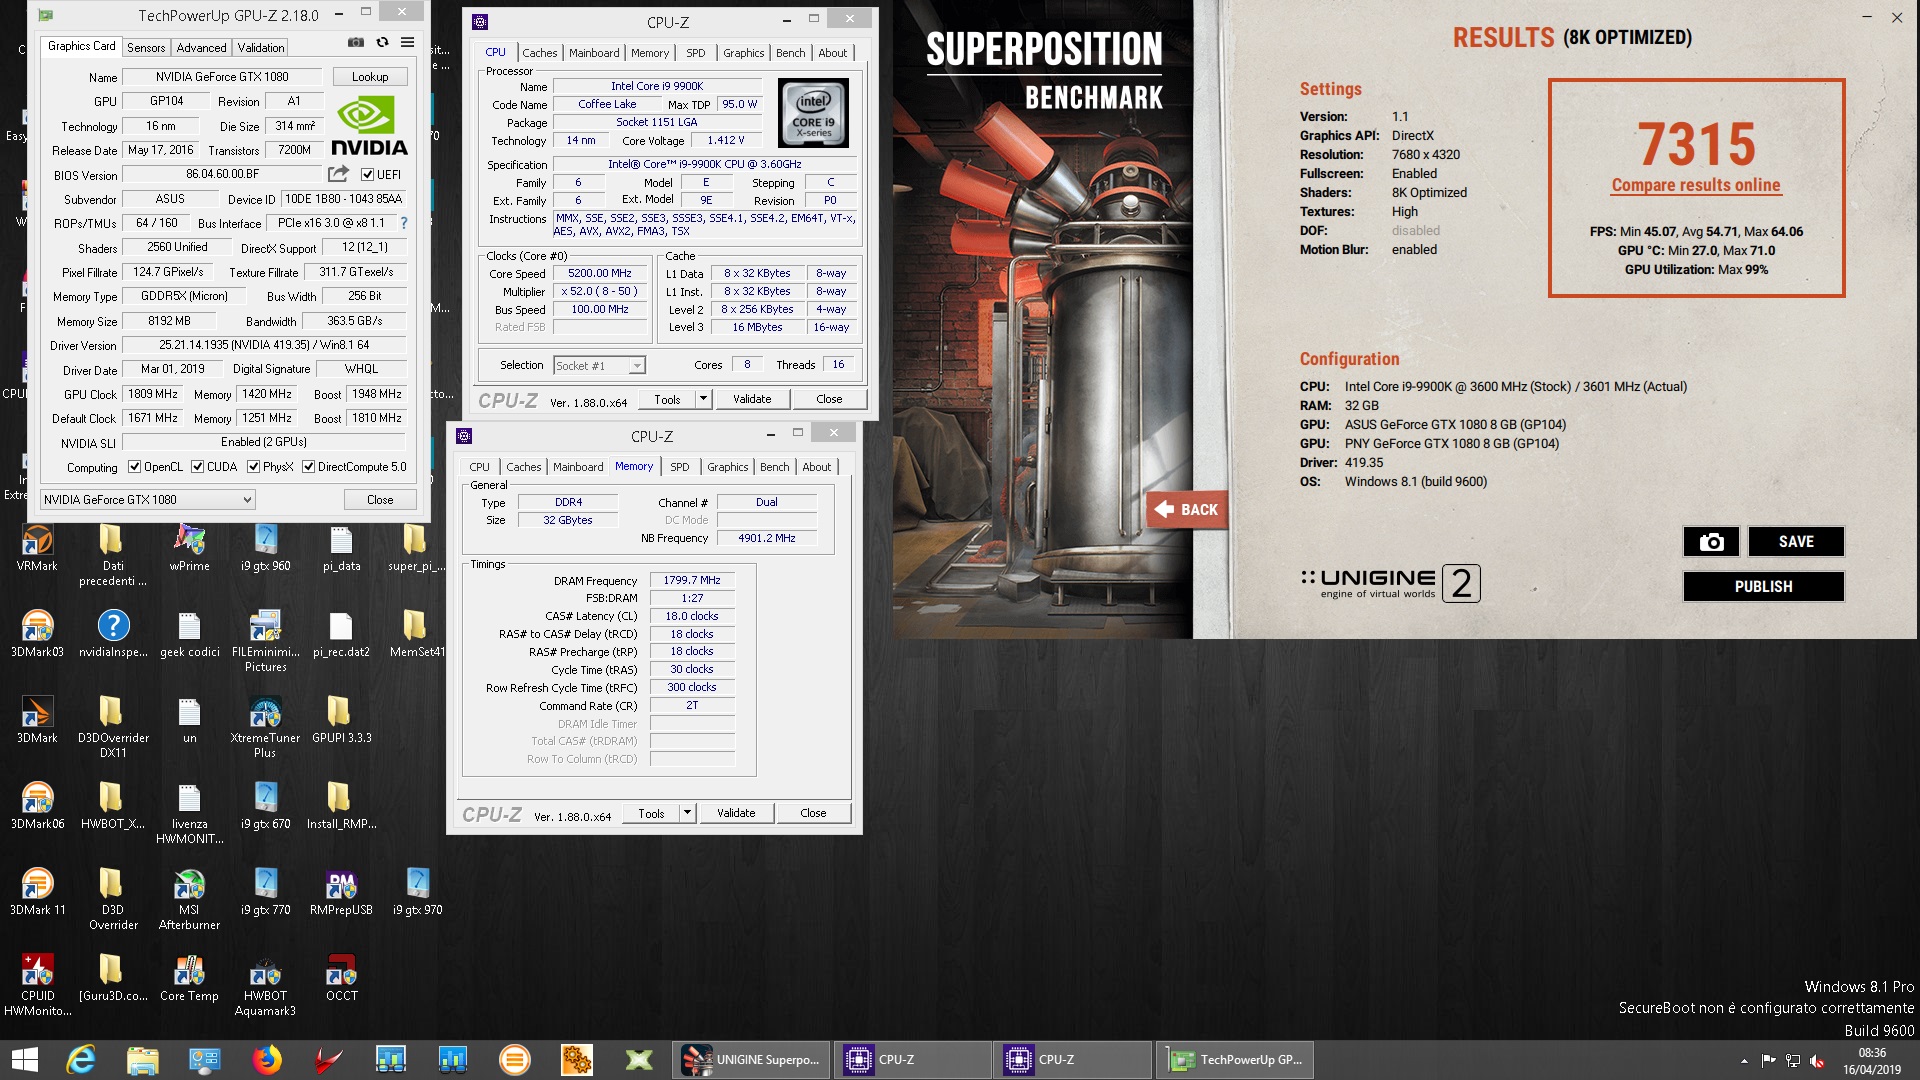This screenshot has height=1080, width=1920.
Task: Open the XtremeTuner Plus desktop icon
Action: (x=265, y=727)
